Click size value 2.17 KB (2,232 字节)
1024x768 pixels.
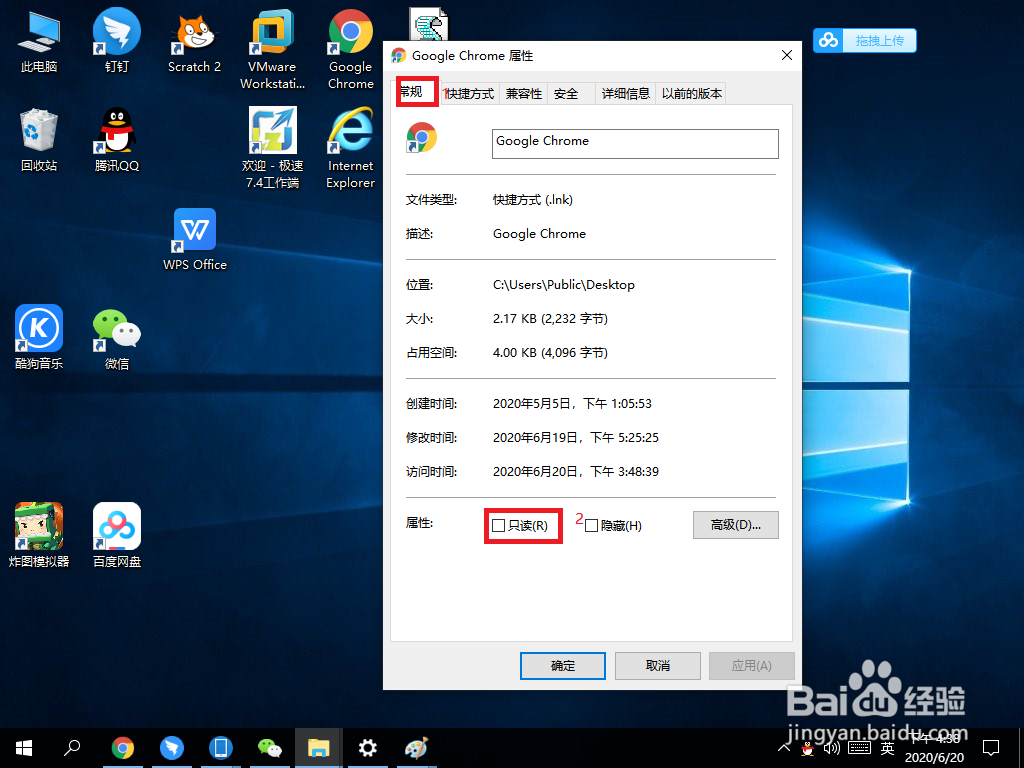point(550,319)
